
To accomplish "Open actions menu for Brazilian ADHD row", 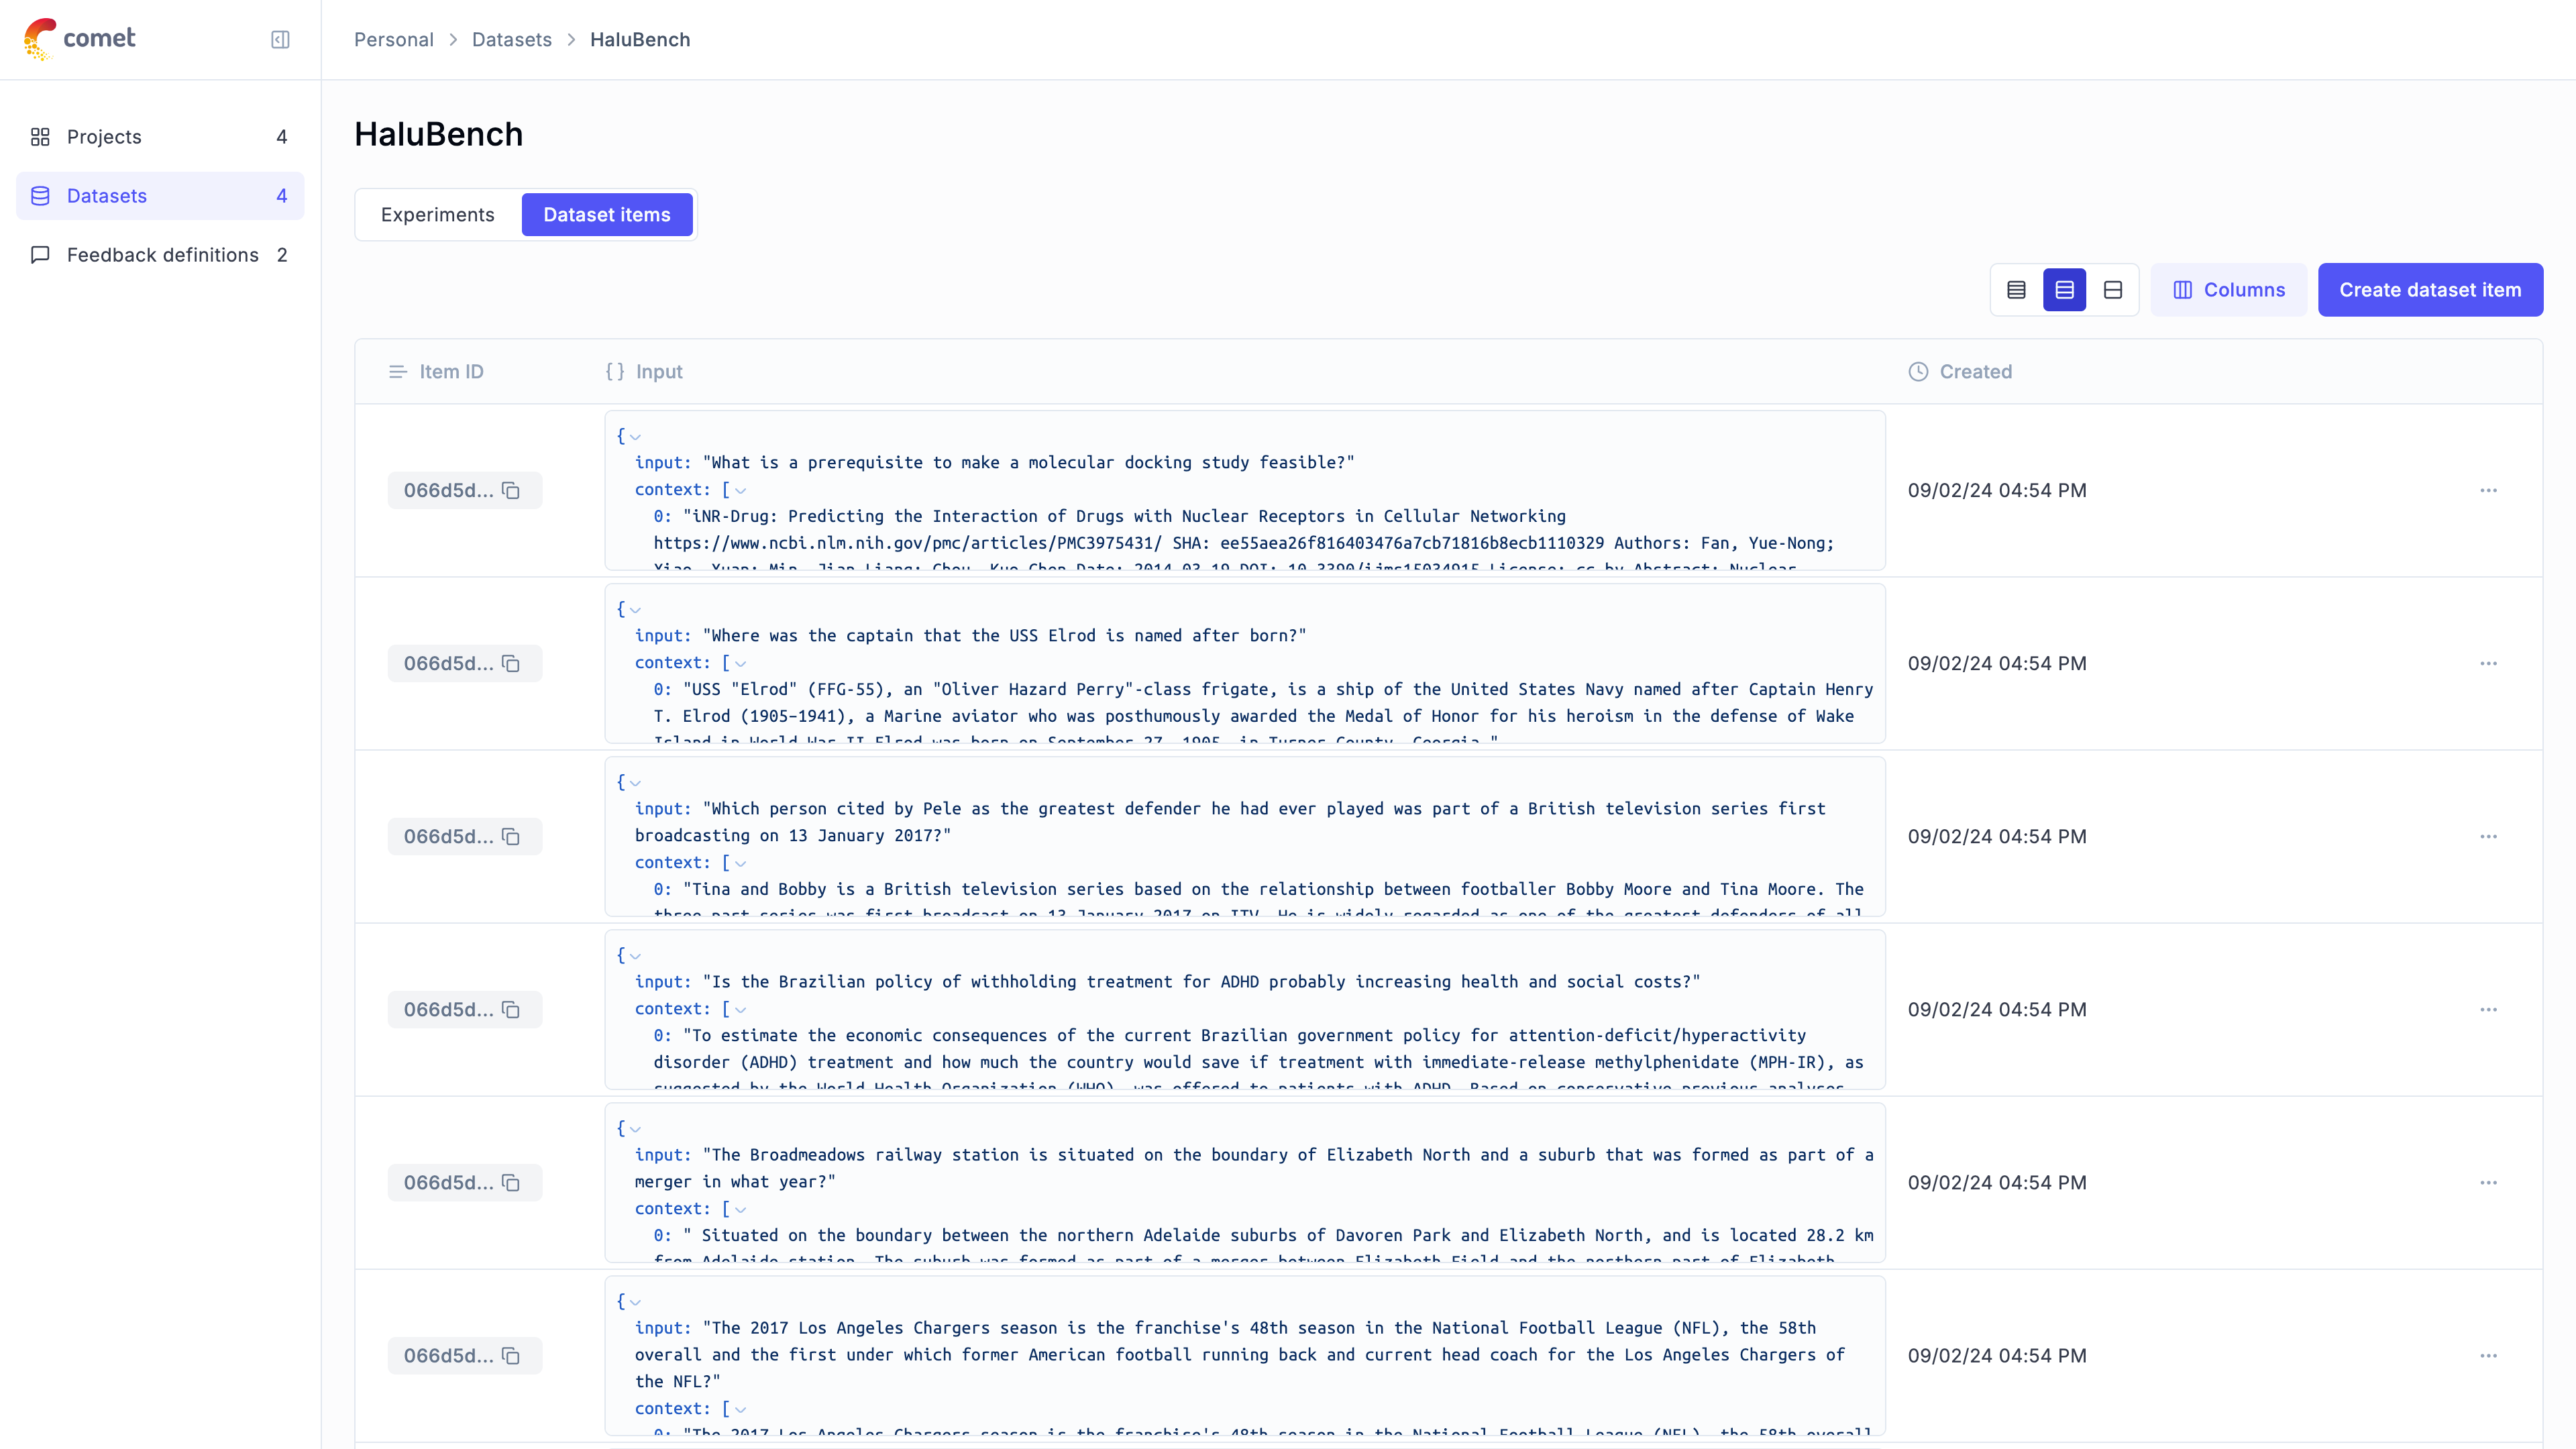I will click(x=2488, y=1010).
